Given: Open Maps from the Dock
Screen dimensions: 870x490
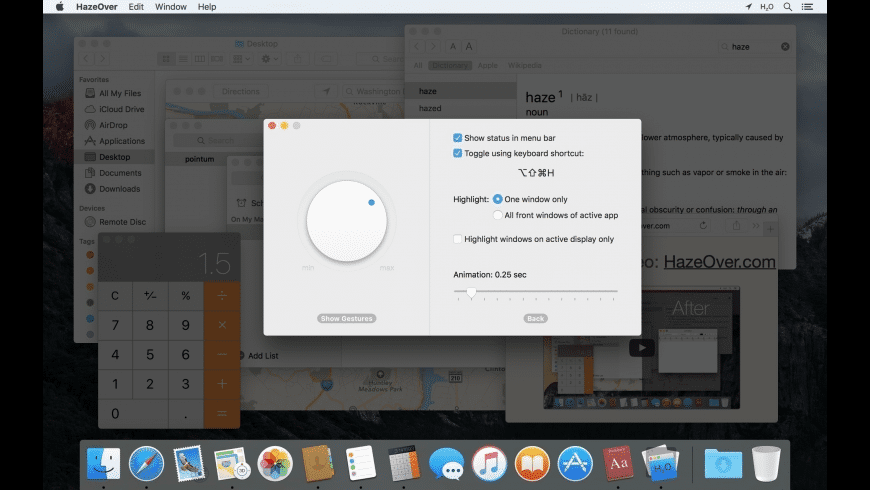Looking at the screenshot, I should coord(232,463).
